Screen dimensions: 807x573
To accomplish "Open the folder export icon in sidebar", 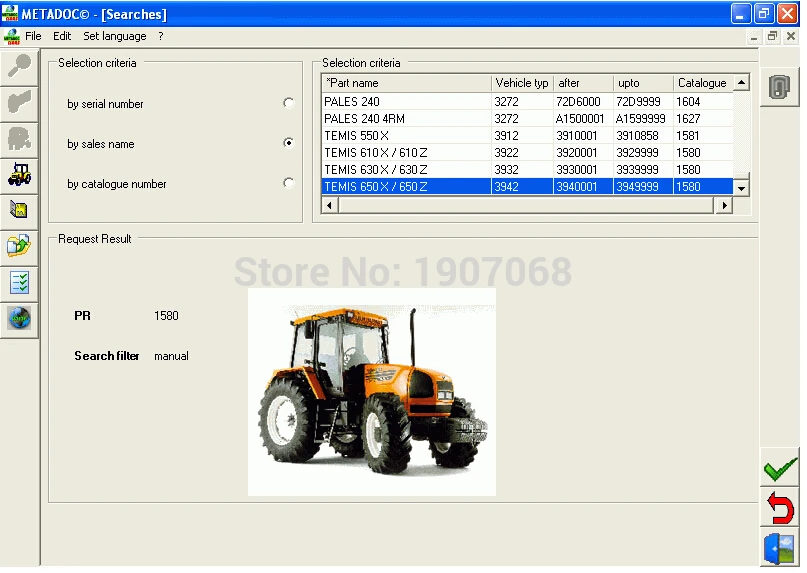I will [x=19, y=247].
